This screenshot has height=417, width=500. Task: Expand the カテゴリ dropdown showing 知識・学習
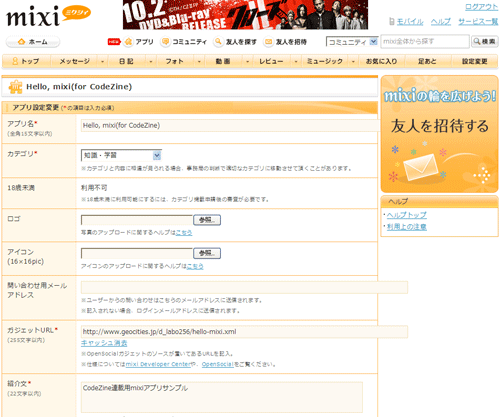point(121,155)
